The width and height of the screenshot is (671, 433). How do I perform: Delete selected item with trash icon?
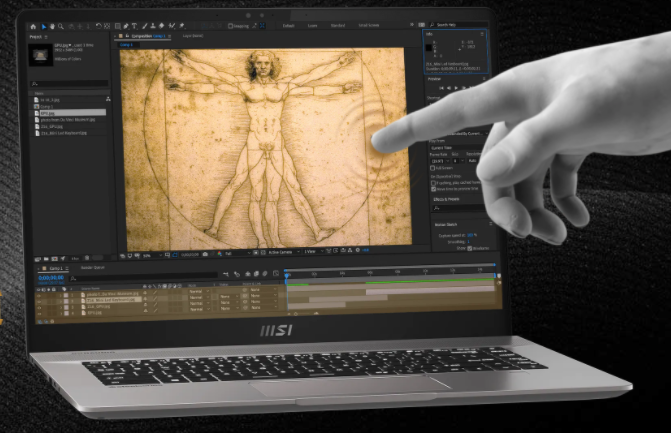coord(87,258)
